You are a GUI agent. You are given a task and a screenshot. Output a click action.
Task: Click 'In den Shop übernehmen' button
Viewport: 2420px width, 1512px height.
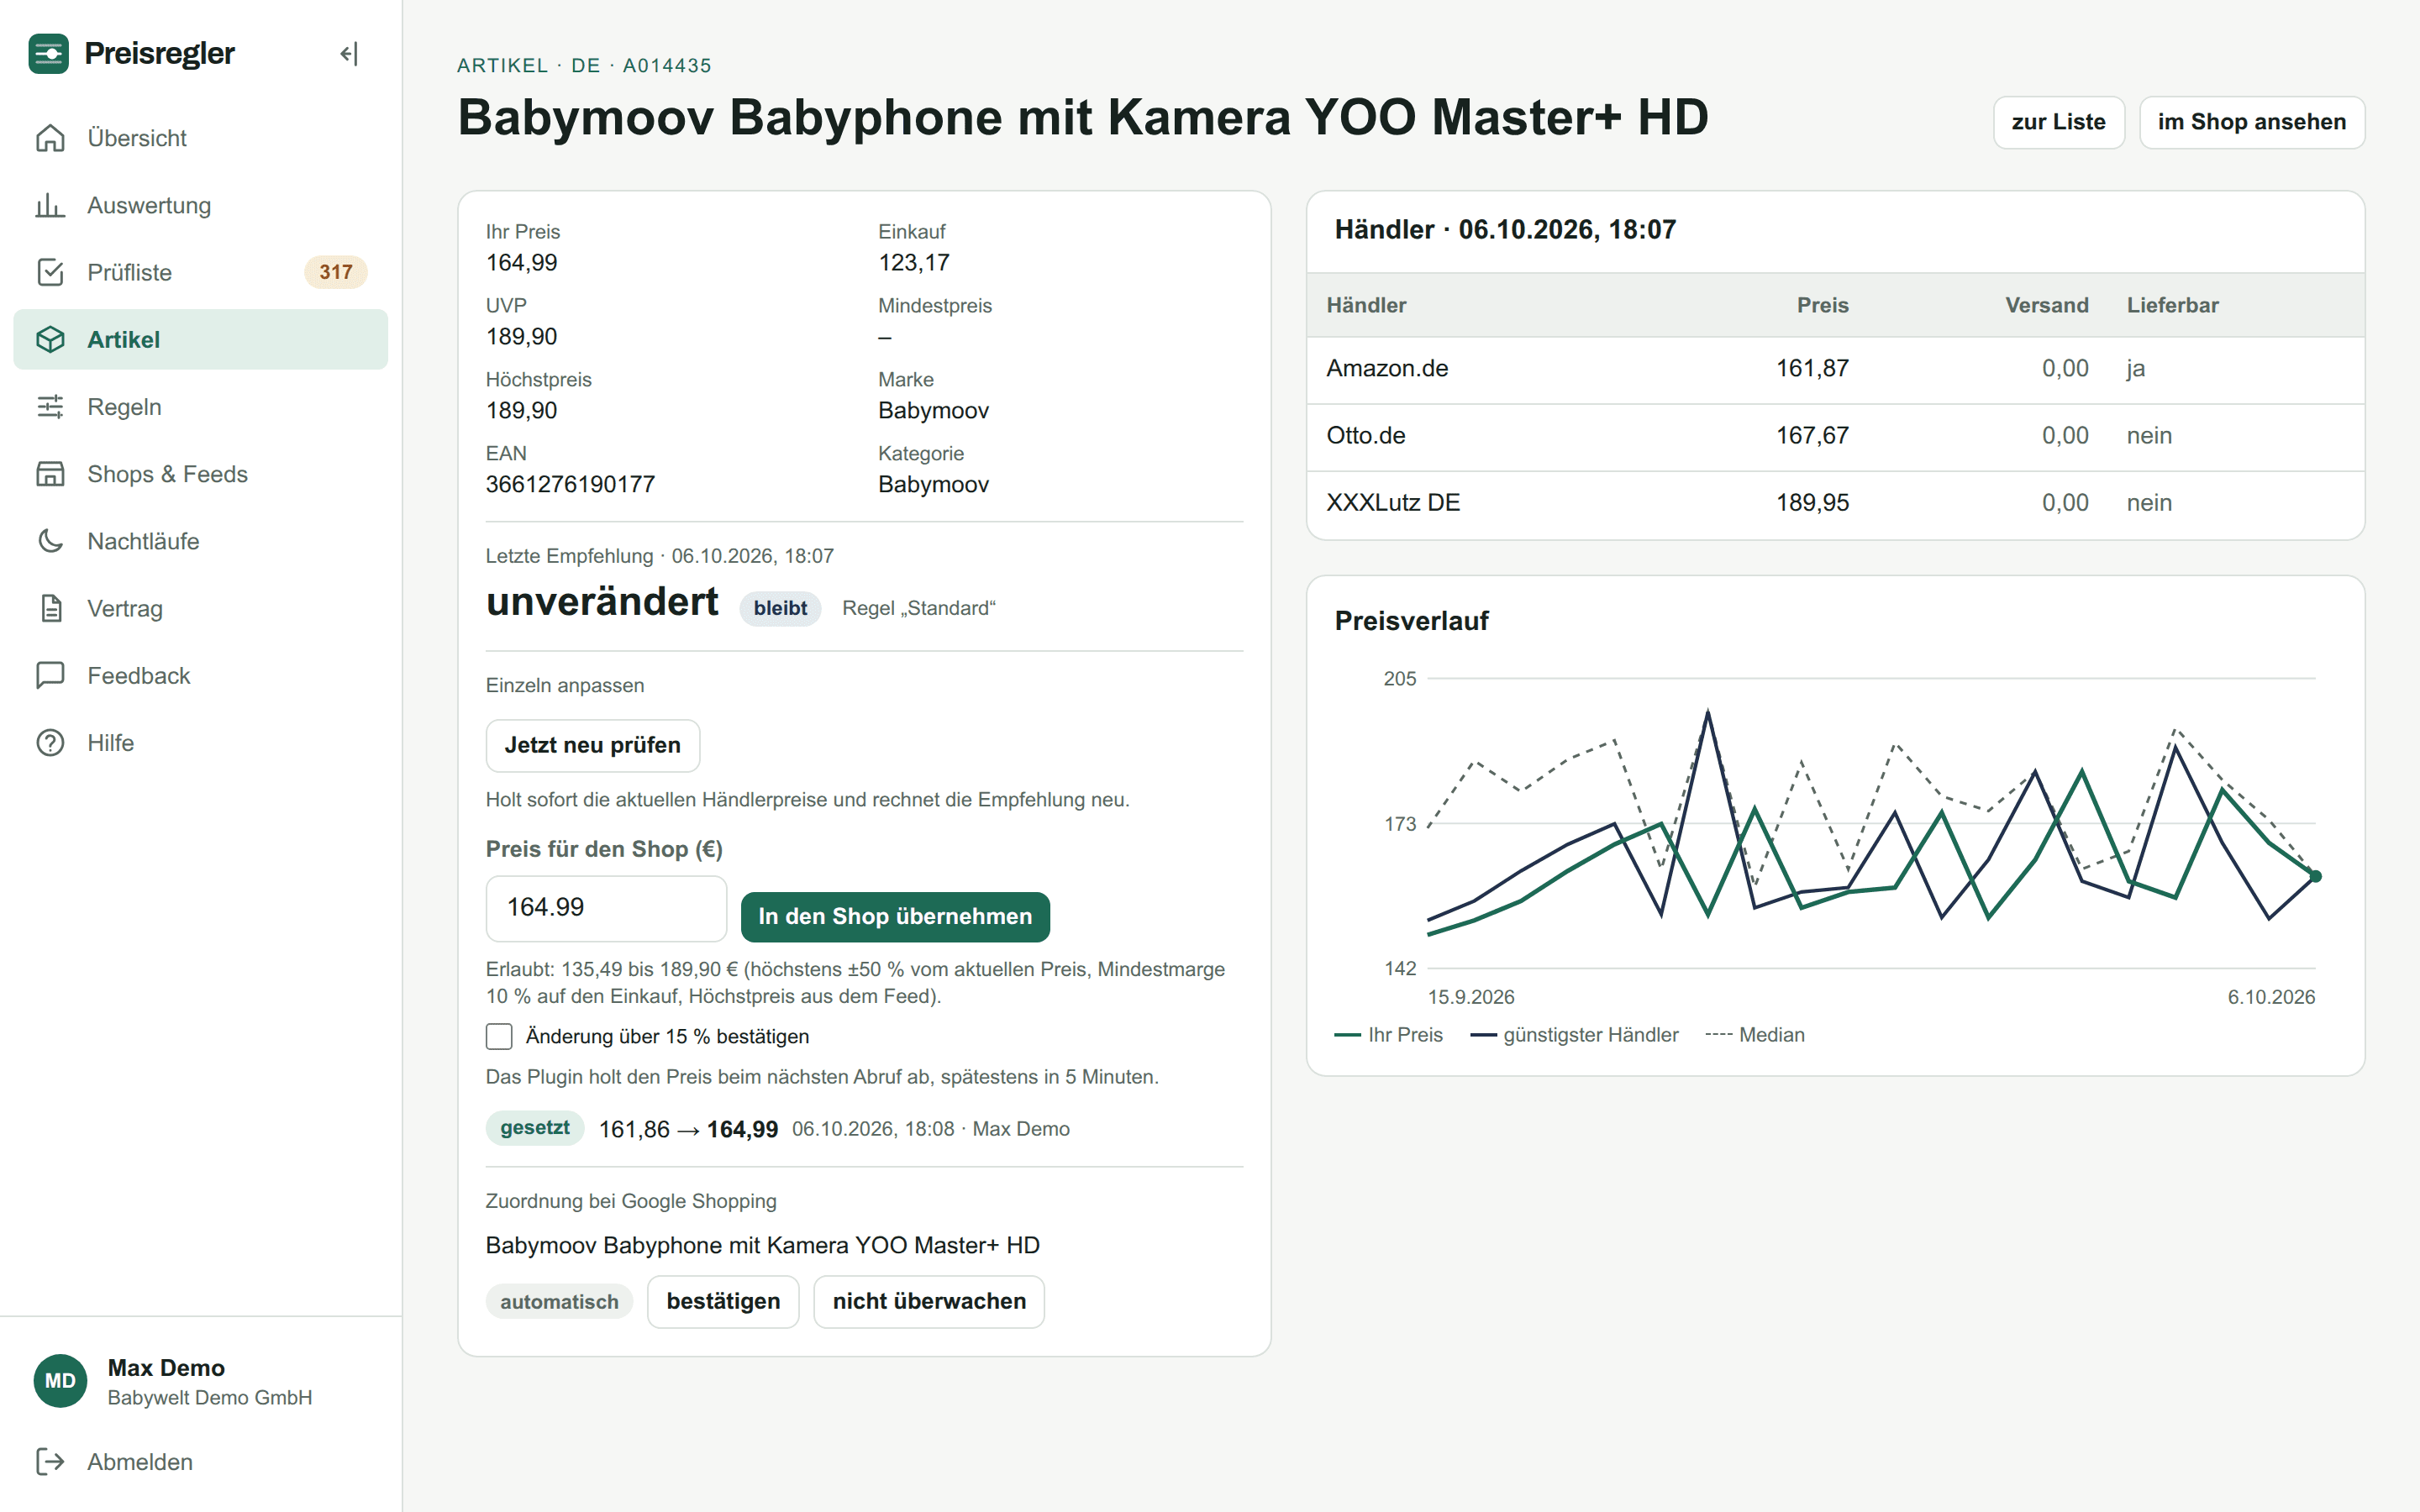pyautogui.click(x=895, y=916)
